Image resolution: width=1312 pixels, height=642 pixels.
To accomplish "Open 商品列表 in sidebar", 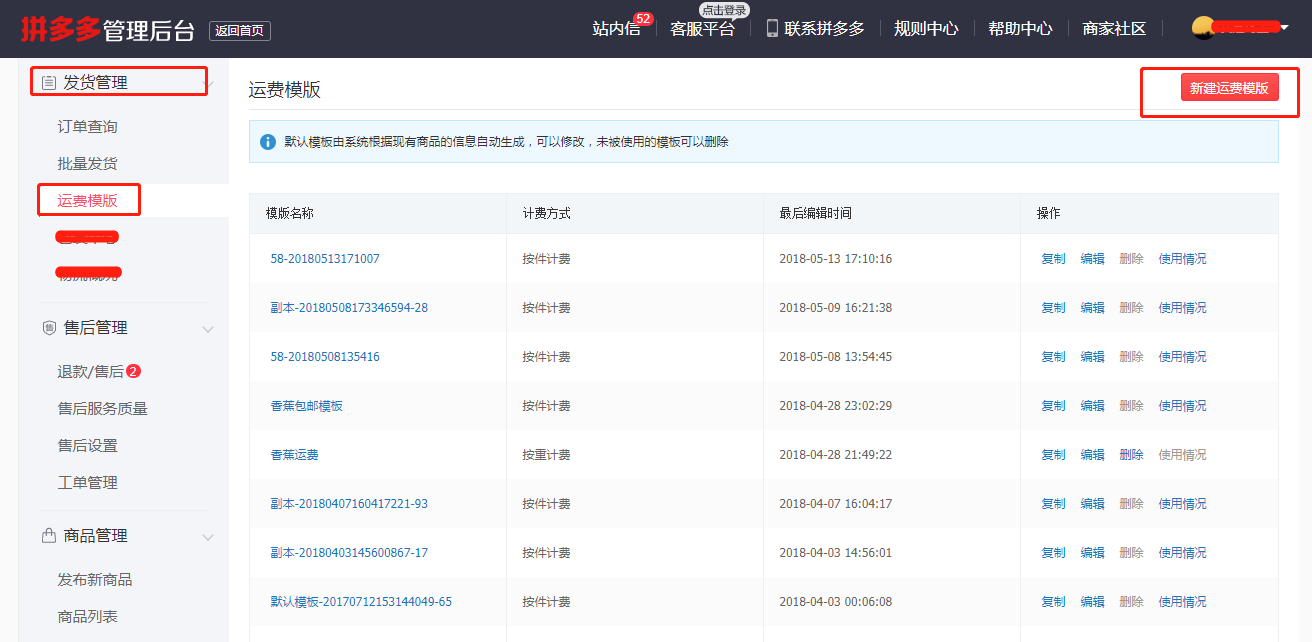I will coord(88,617).
